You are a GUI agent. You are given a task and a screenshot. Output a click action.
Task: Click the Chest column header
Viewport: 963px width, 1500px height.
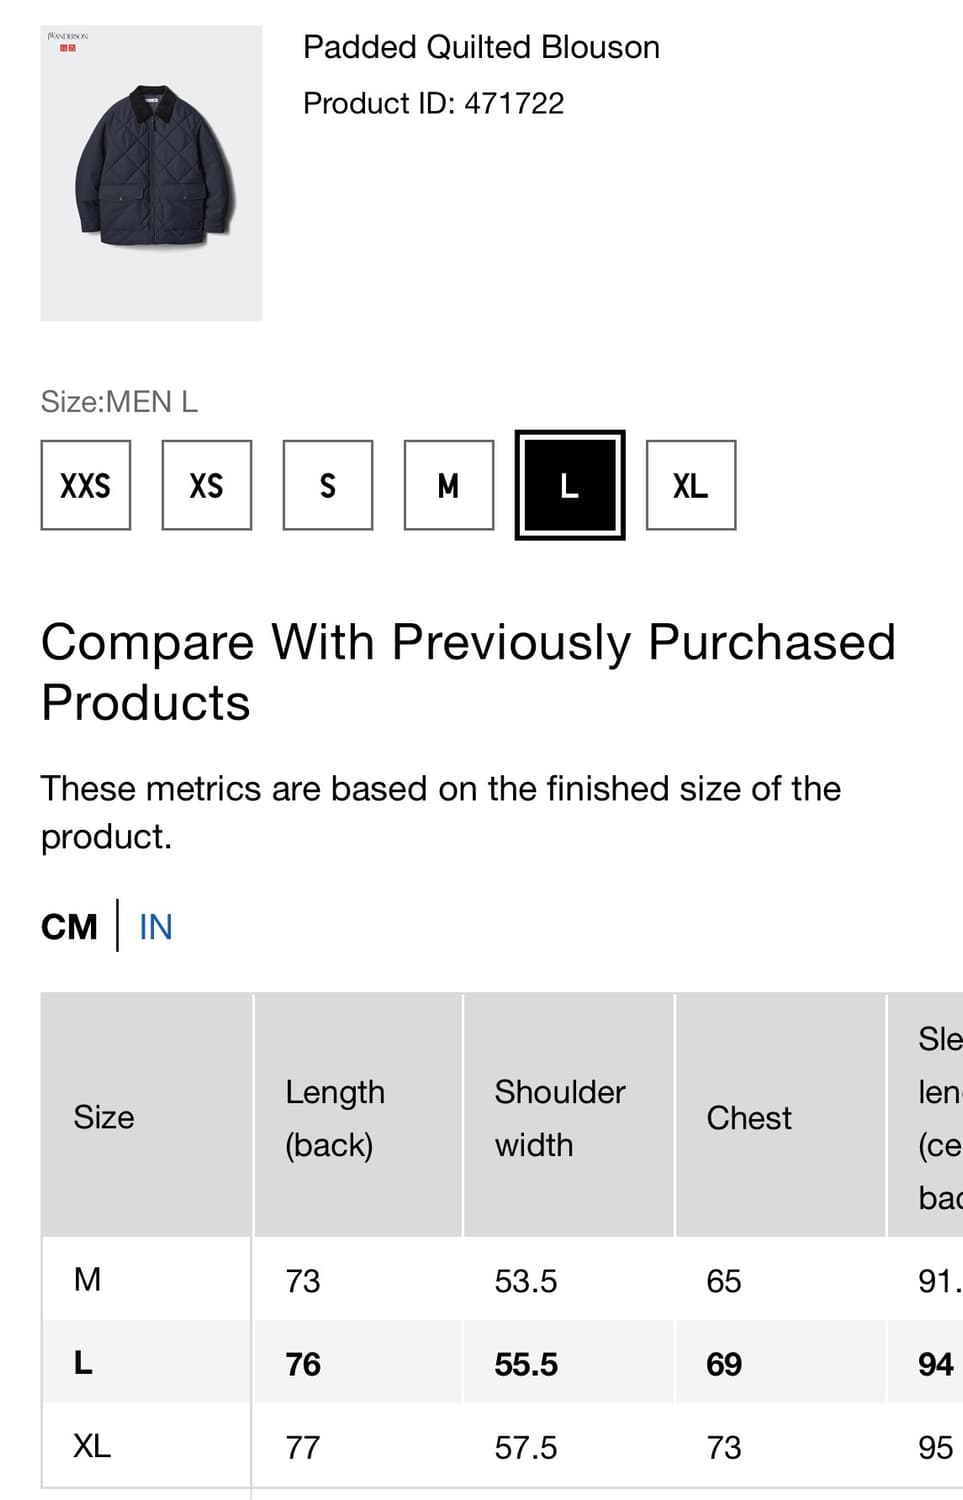[x=749, y=1117]
